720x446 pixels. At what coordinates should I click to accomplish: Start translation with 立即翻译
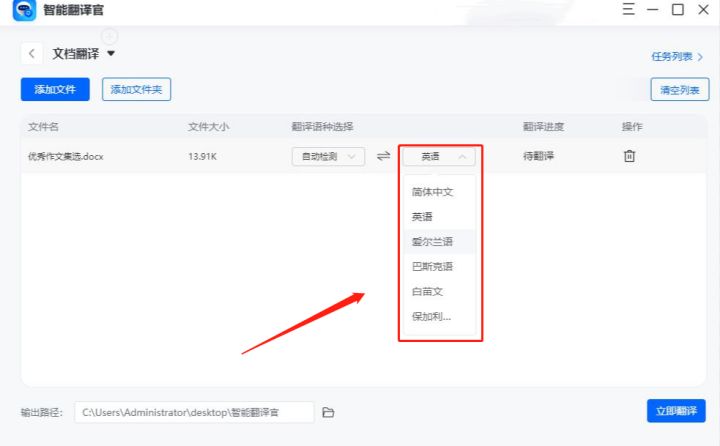tap(676, 411)
